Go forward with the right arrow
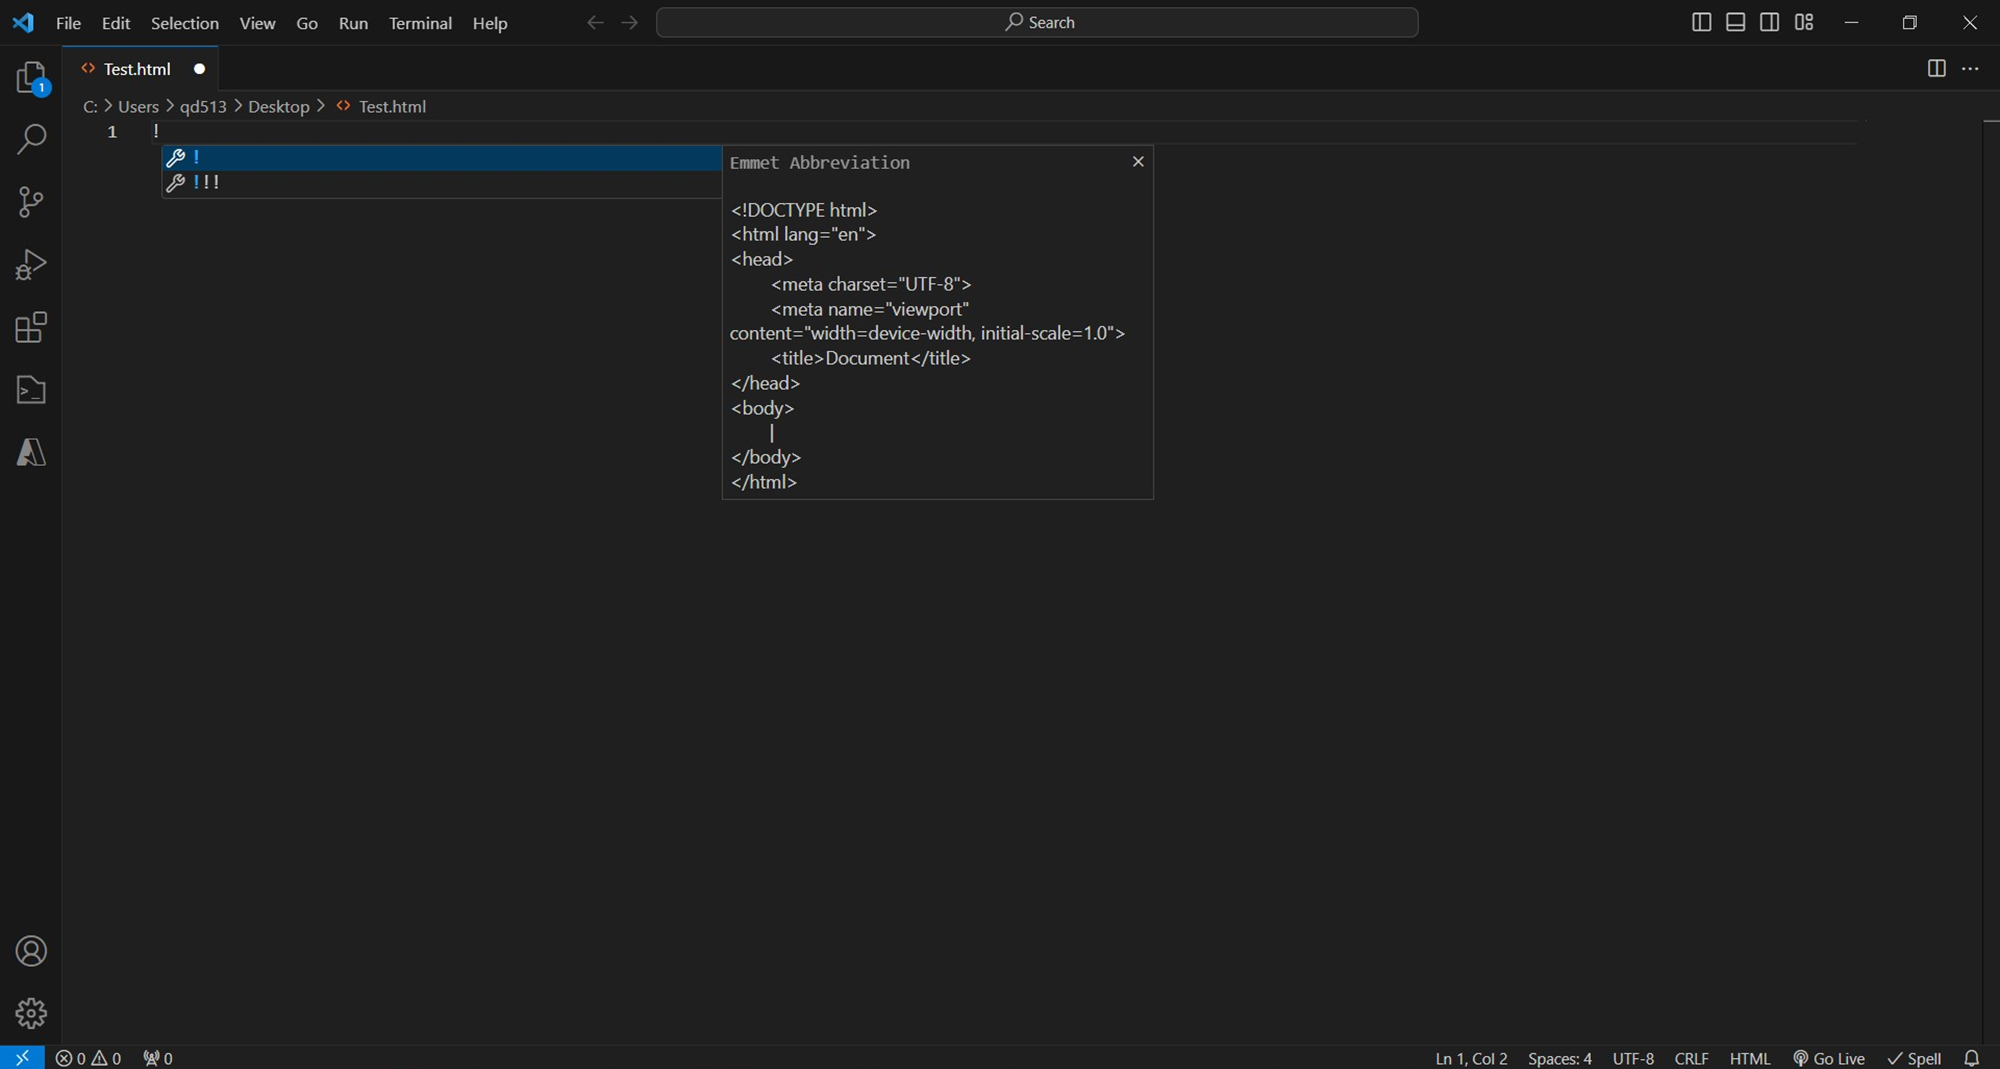Screen dimensions: 2000x1069 629,22
